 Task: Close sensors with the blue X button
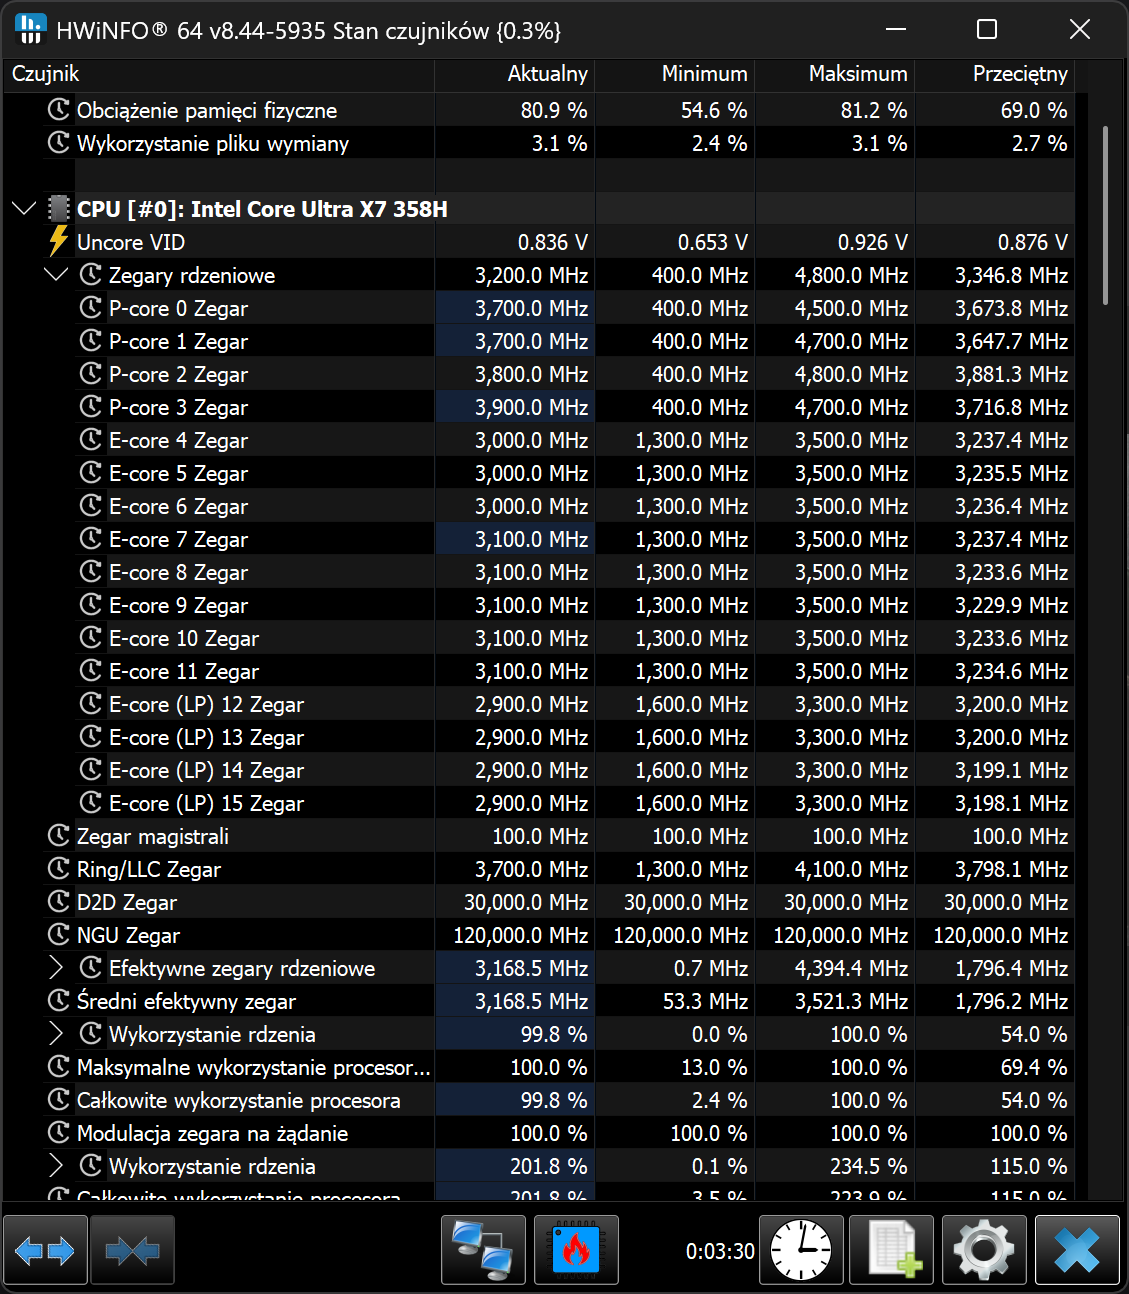click(x=1076, y=1250)
